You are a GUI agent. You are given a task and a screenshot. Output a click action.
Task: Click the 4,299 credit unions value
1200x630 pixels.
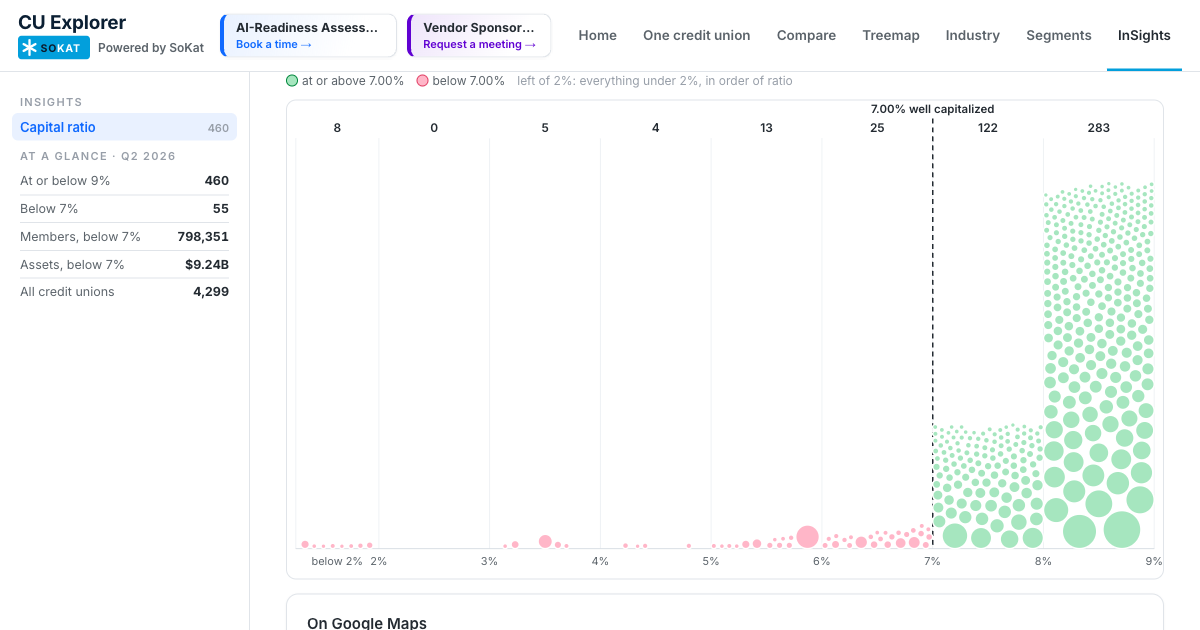pos(211,292)
